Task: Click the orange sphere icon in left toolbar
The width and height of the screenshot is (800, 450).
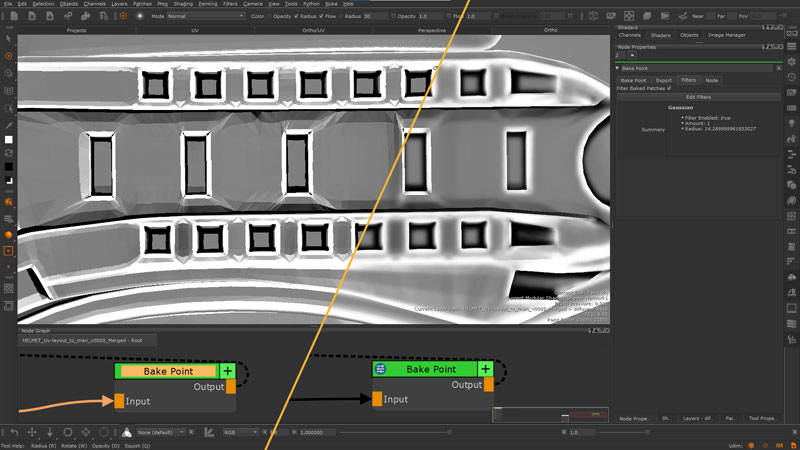Action: coord(9,235)
